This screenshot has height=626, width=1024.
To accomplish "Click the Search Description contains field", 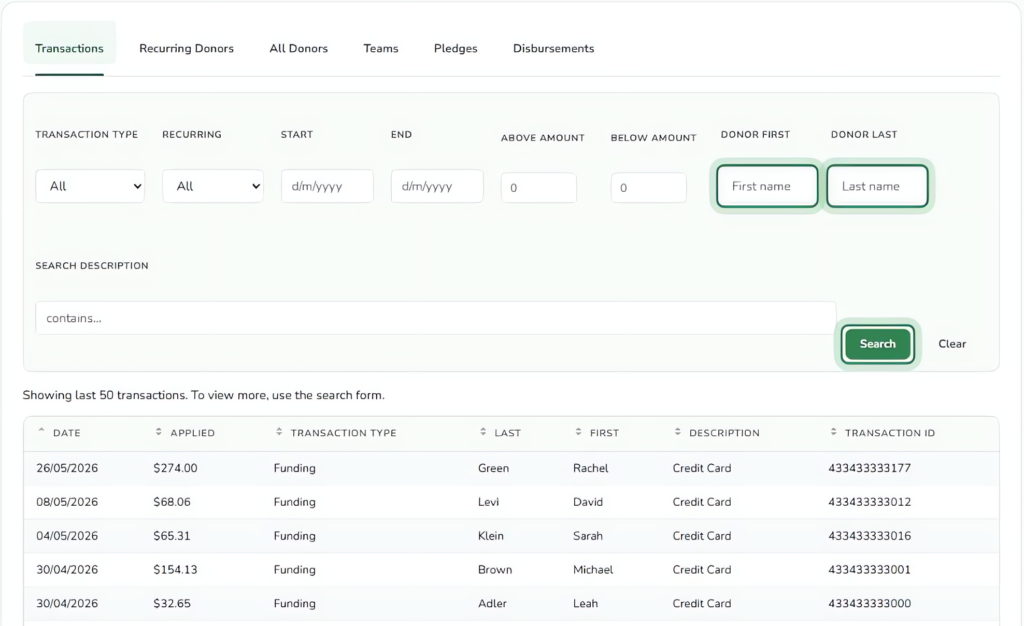I will [436, 318].
